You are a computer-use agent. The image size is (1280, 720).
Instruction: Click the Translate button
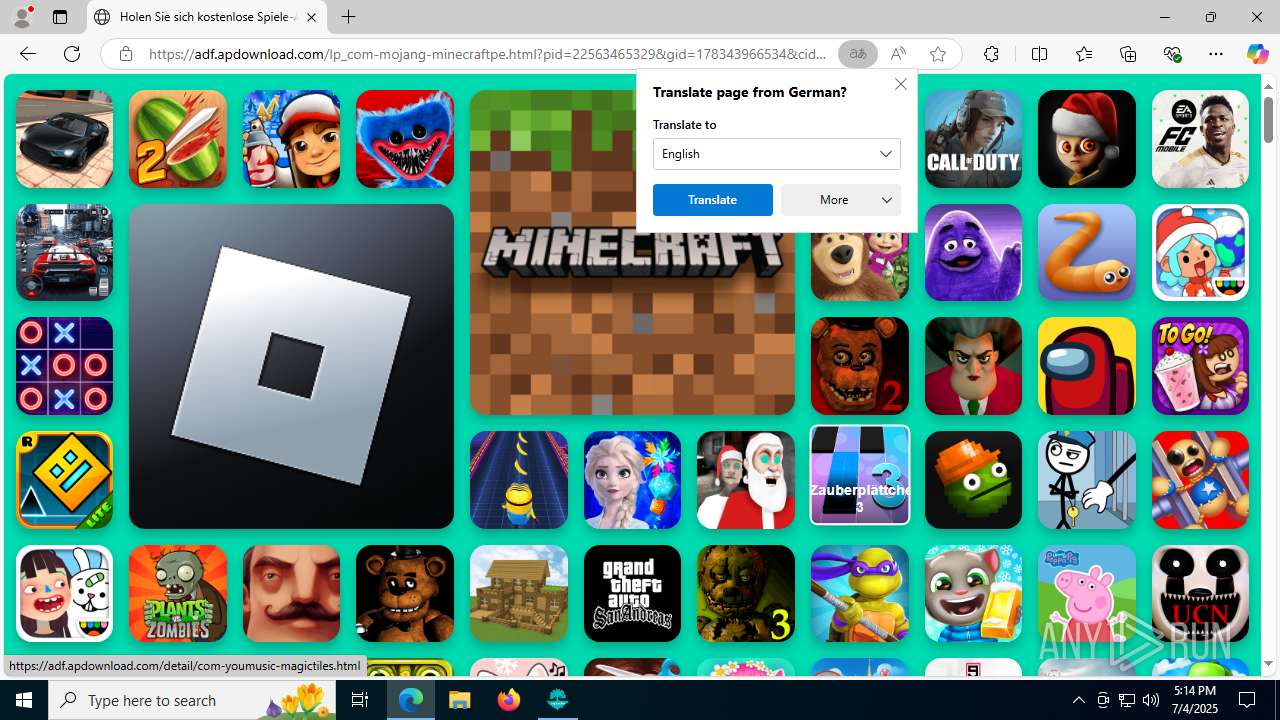713,200
